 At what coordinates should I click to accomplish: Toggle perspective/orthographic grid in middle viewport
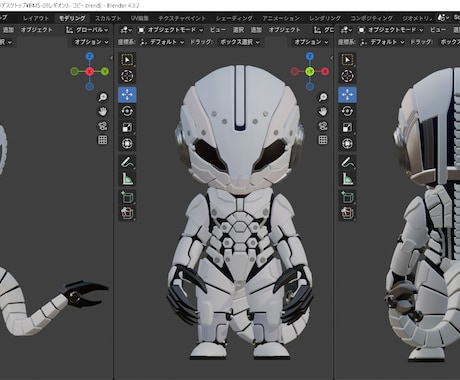tap(323, 140)
